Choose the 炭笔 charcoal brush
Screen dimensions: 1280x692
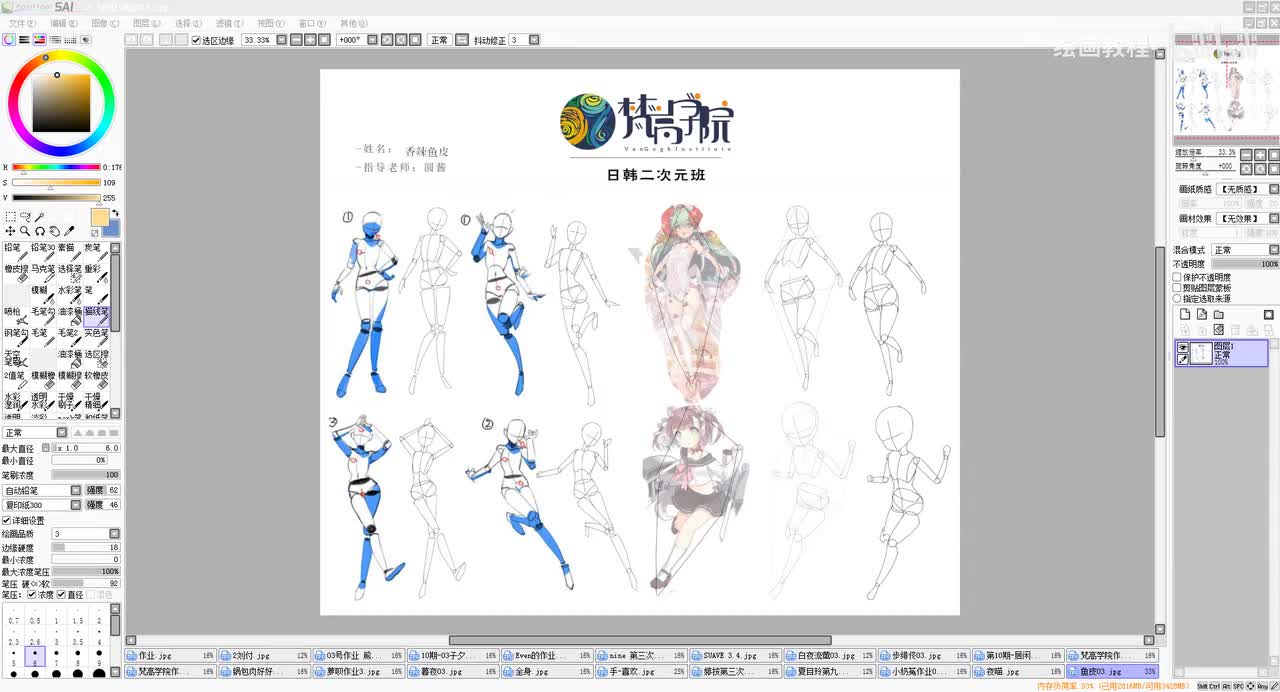[96, 252]
